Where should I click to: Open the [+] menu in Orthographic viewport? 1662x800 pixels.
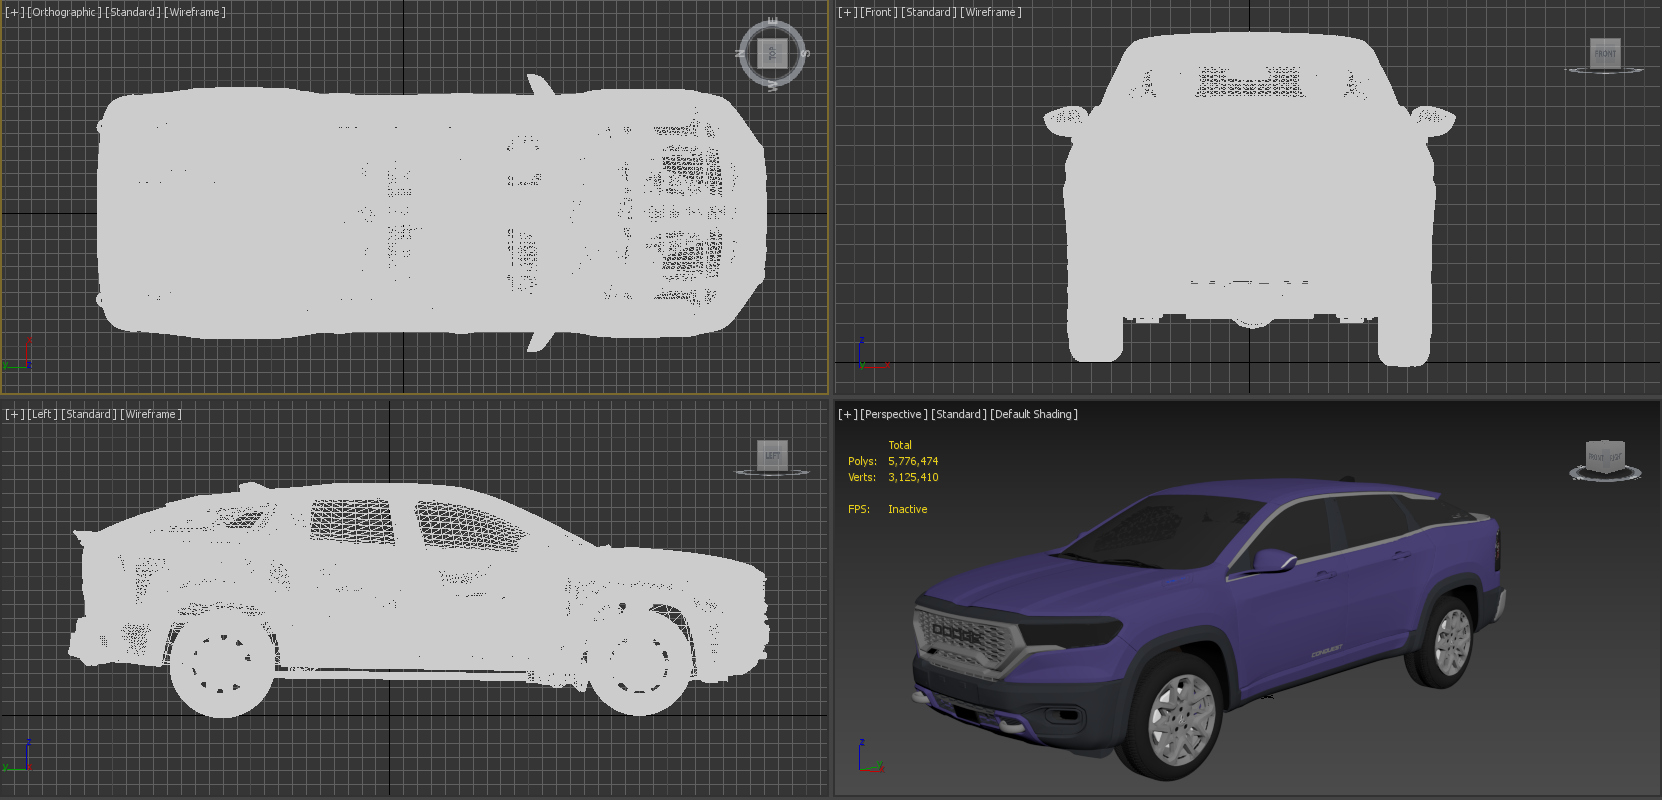[14, 12]
